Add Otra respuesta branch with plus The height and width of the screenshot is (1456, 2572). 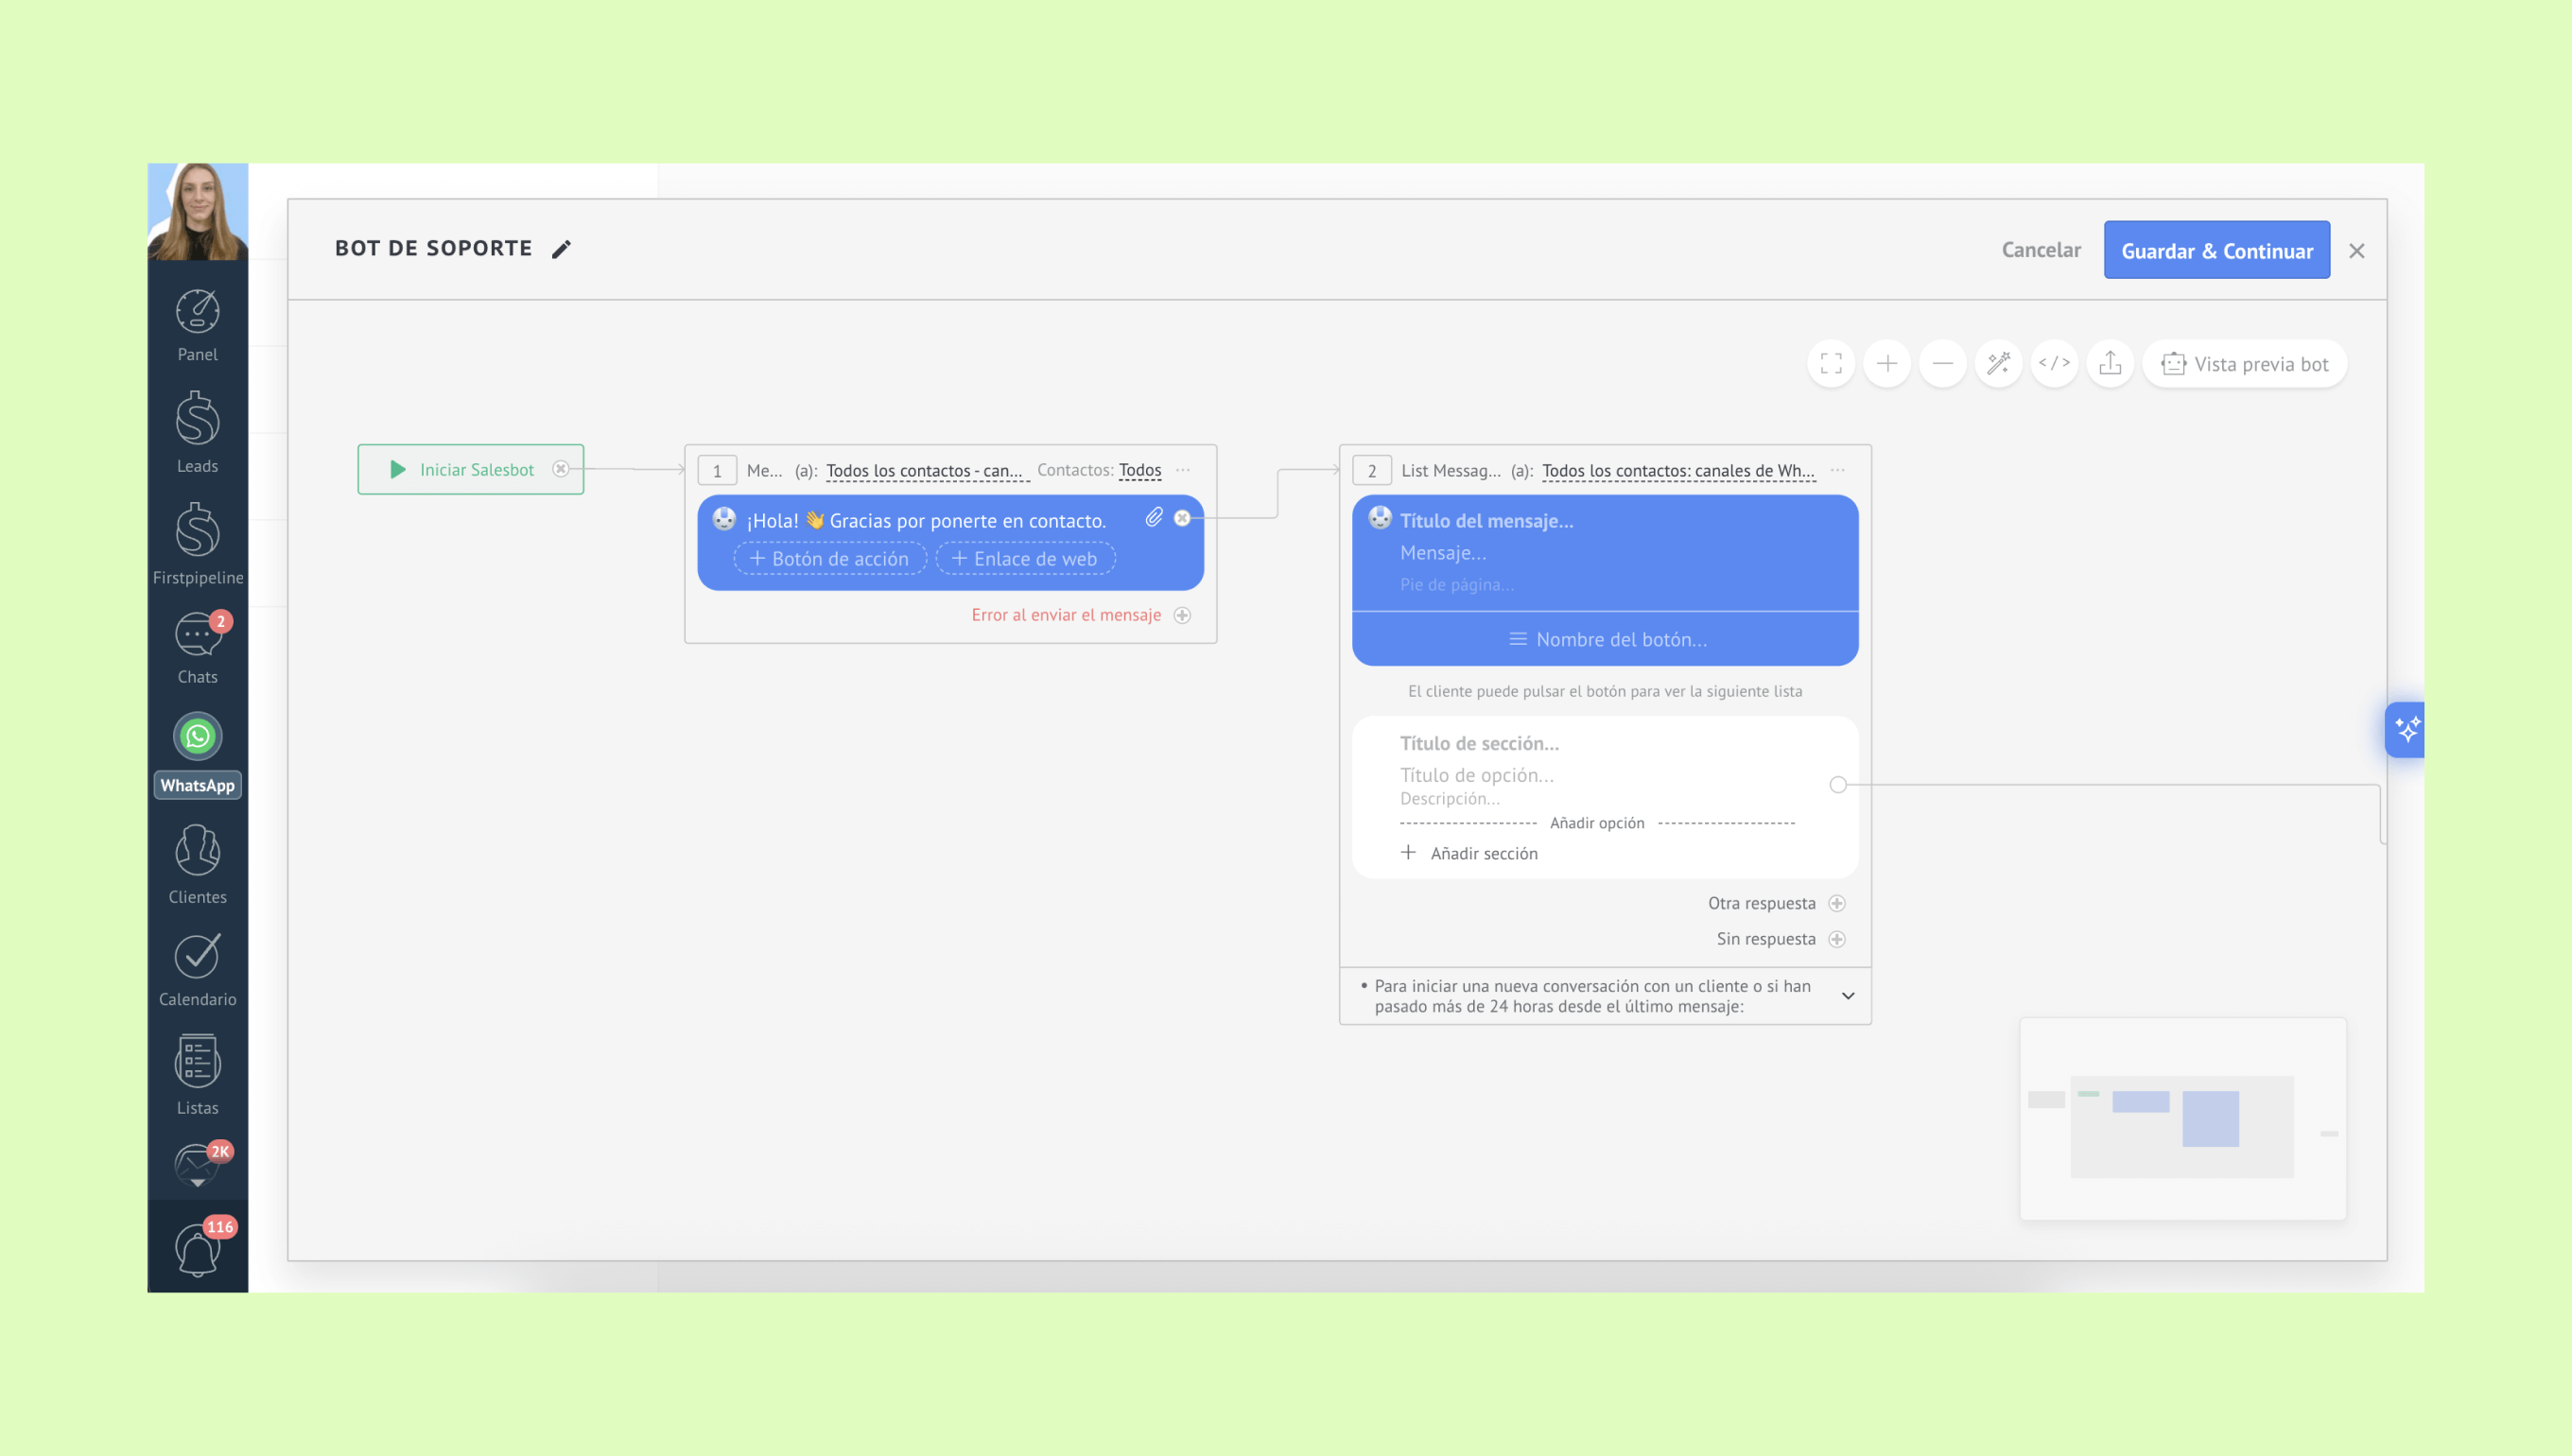pyautogui.click(x=1837, y=903)
